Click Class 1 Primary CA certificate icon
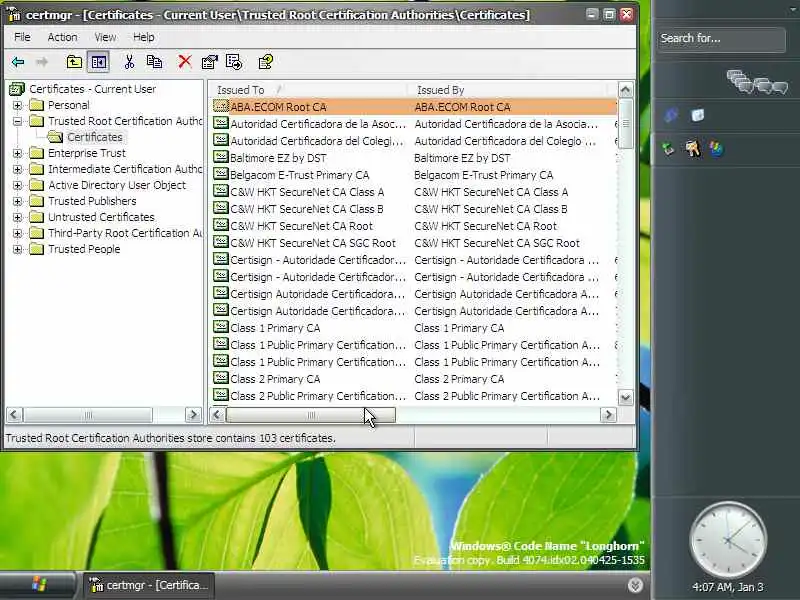Screen dimensions: 800x600 pyautogui.click(x=220, y=327)
